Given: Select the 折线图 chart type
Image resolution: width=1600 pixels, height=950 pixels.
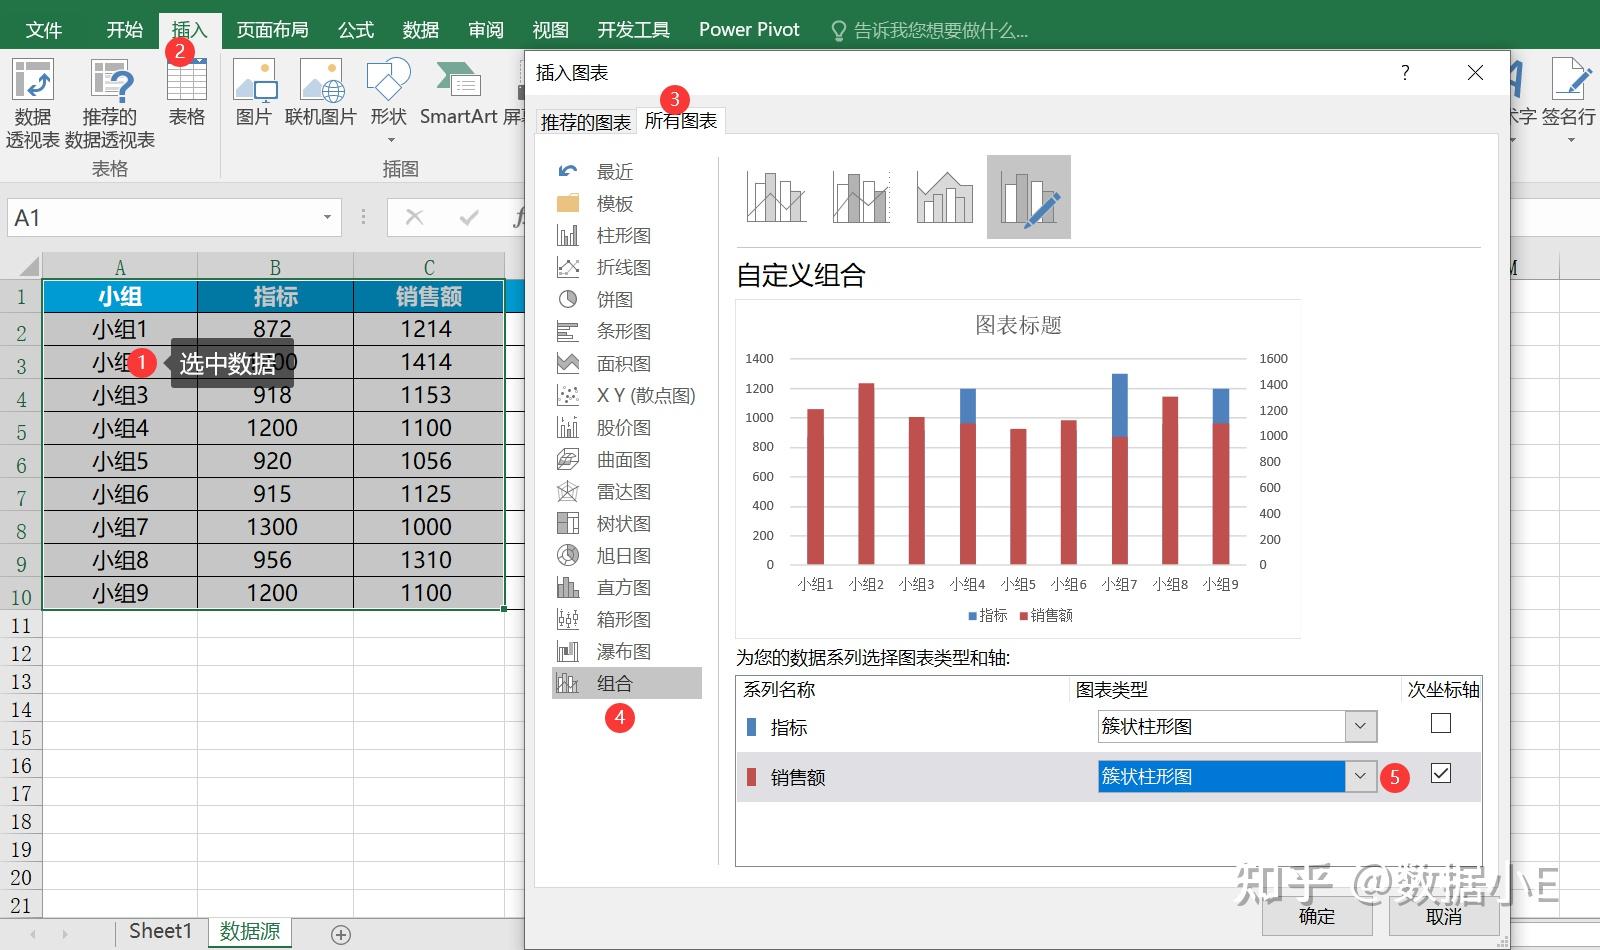Looking at the screenshot, I should pos(622,266).
